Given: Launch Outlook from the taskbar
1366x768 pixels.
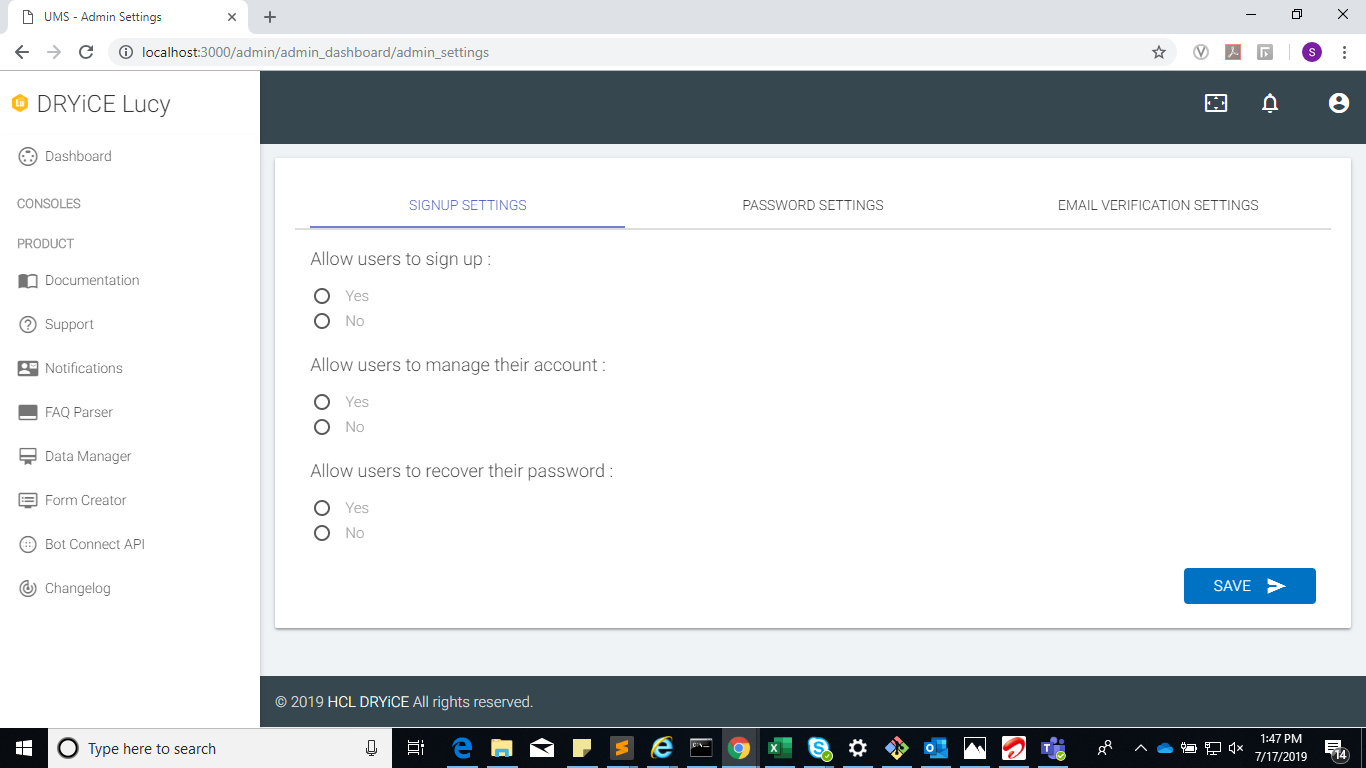Looking at the screenshot, I should (x=935, y=748).
